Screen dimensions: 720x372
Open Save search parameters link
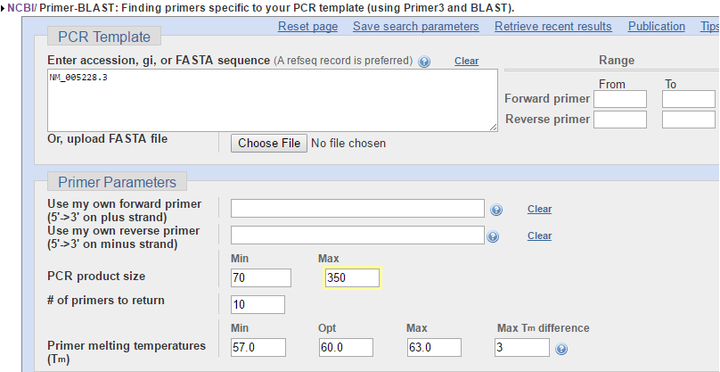[416, 27]
